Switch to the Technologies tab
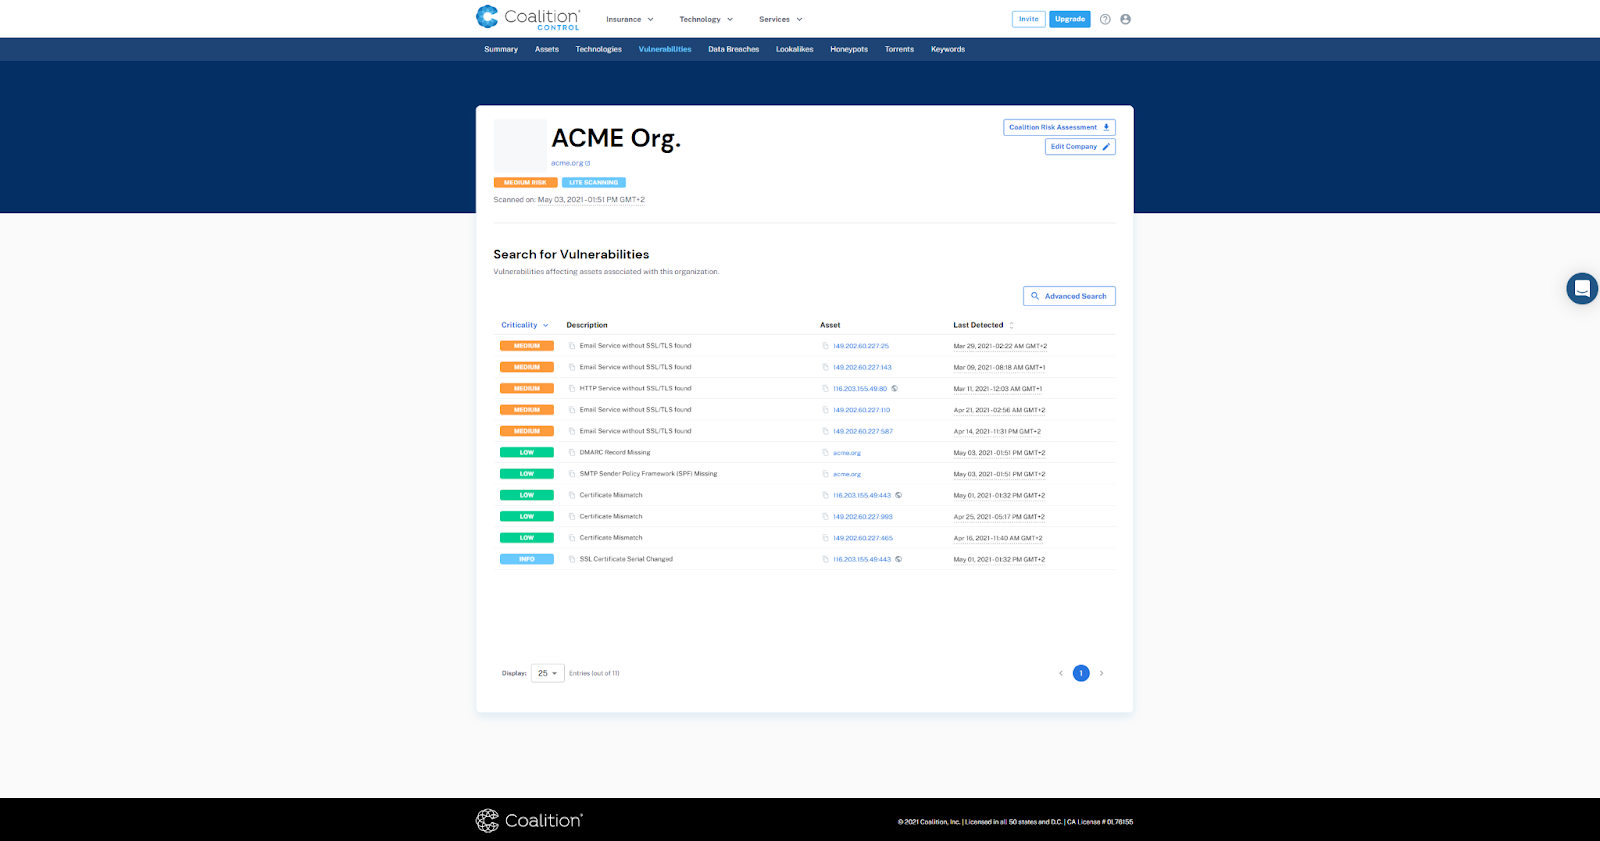 tap(599, 49)
